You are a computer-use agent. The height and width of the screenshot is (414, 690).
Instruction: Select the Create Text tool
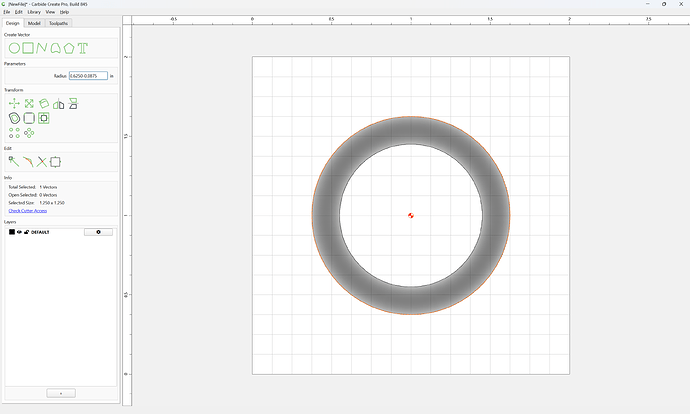click(x=83, y=48)
